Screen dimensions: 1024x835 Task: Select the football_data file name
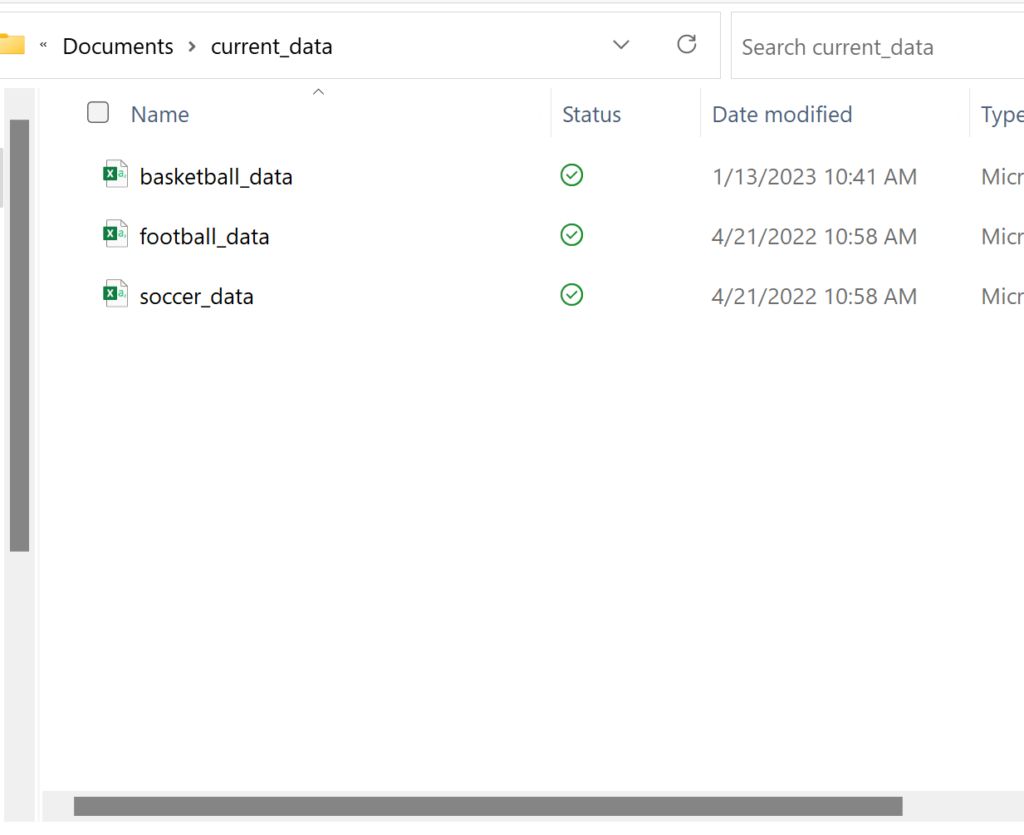point(204,236)
